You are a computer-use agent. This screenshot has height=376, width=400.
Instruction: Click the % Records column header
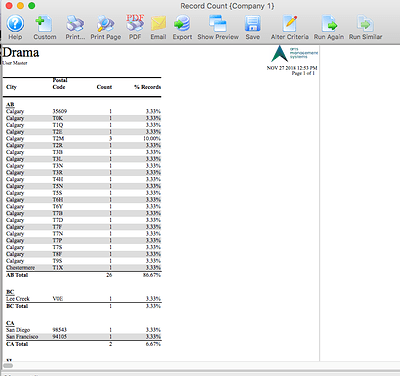point(148,87)
